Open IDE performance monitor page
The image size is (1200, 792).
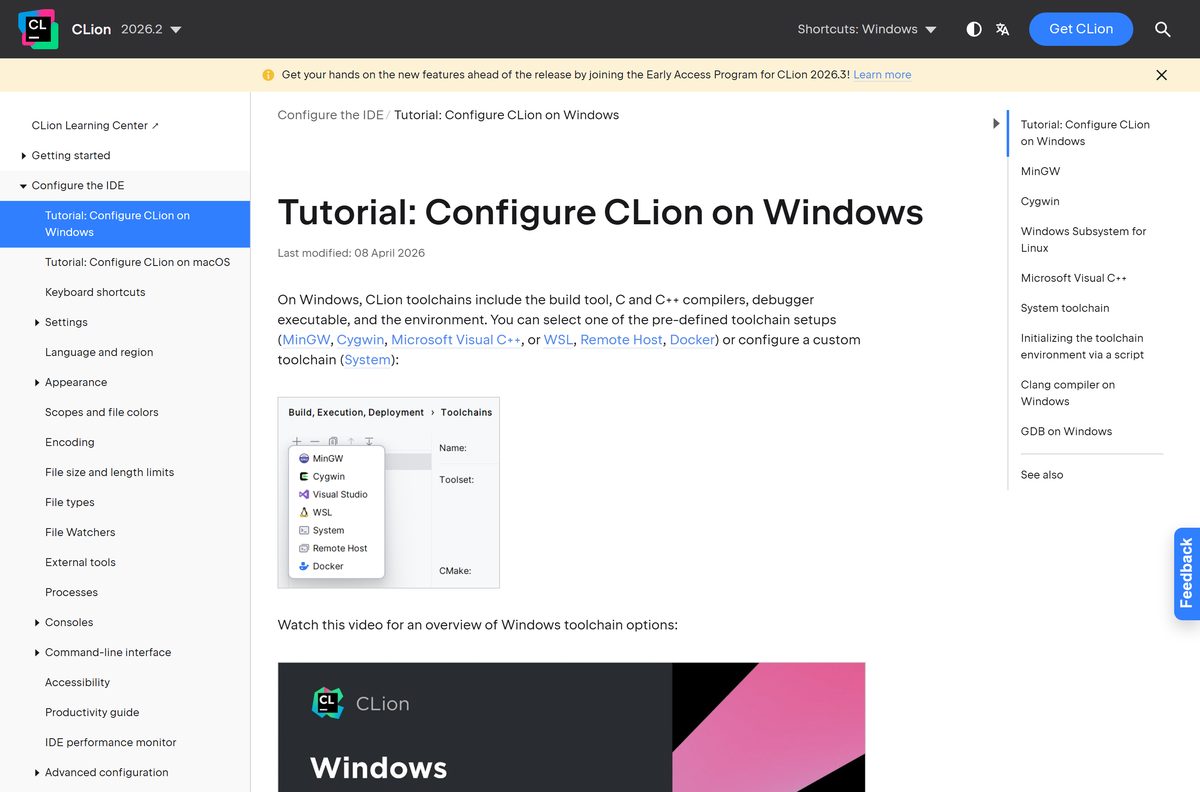click(110, 742)
